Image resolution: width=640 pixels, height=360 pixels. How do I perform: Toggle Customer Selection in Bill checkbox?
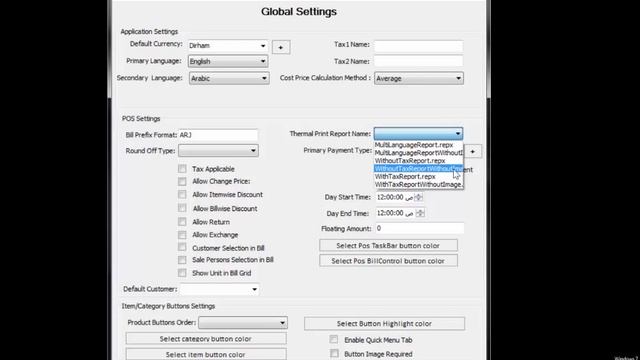[x=182, y=247]
